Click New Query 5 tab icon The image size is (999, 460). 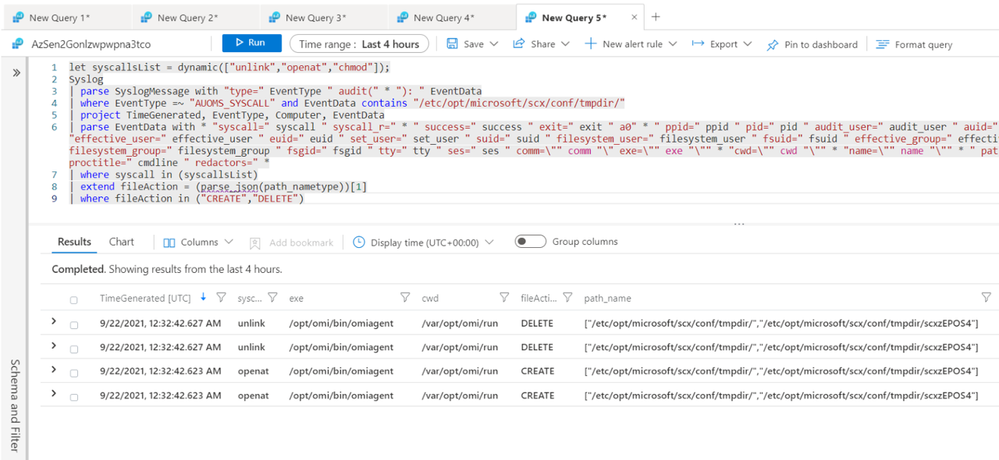coord(529,18)
